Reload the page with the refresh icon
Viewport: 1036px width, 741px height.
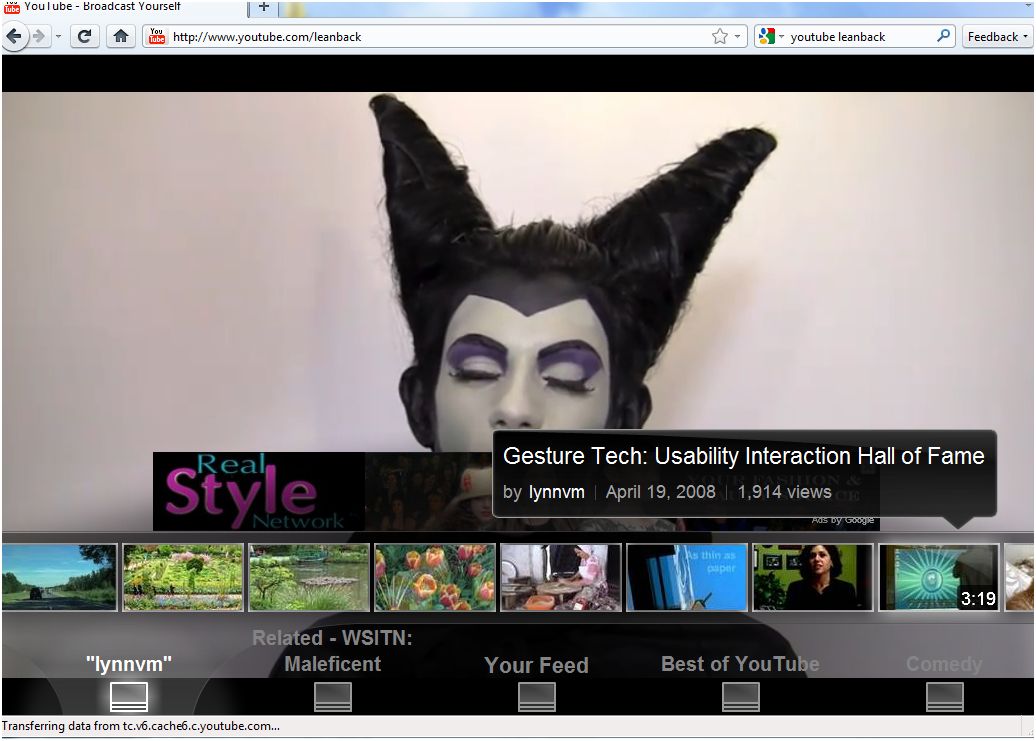point(85,36)
